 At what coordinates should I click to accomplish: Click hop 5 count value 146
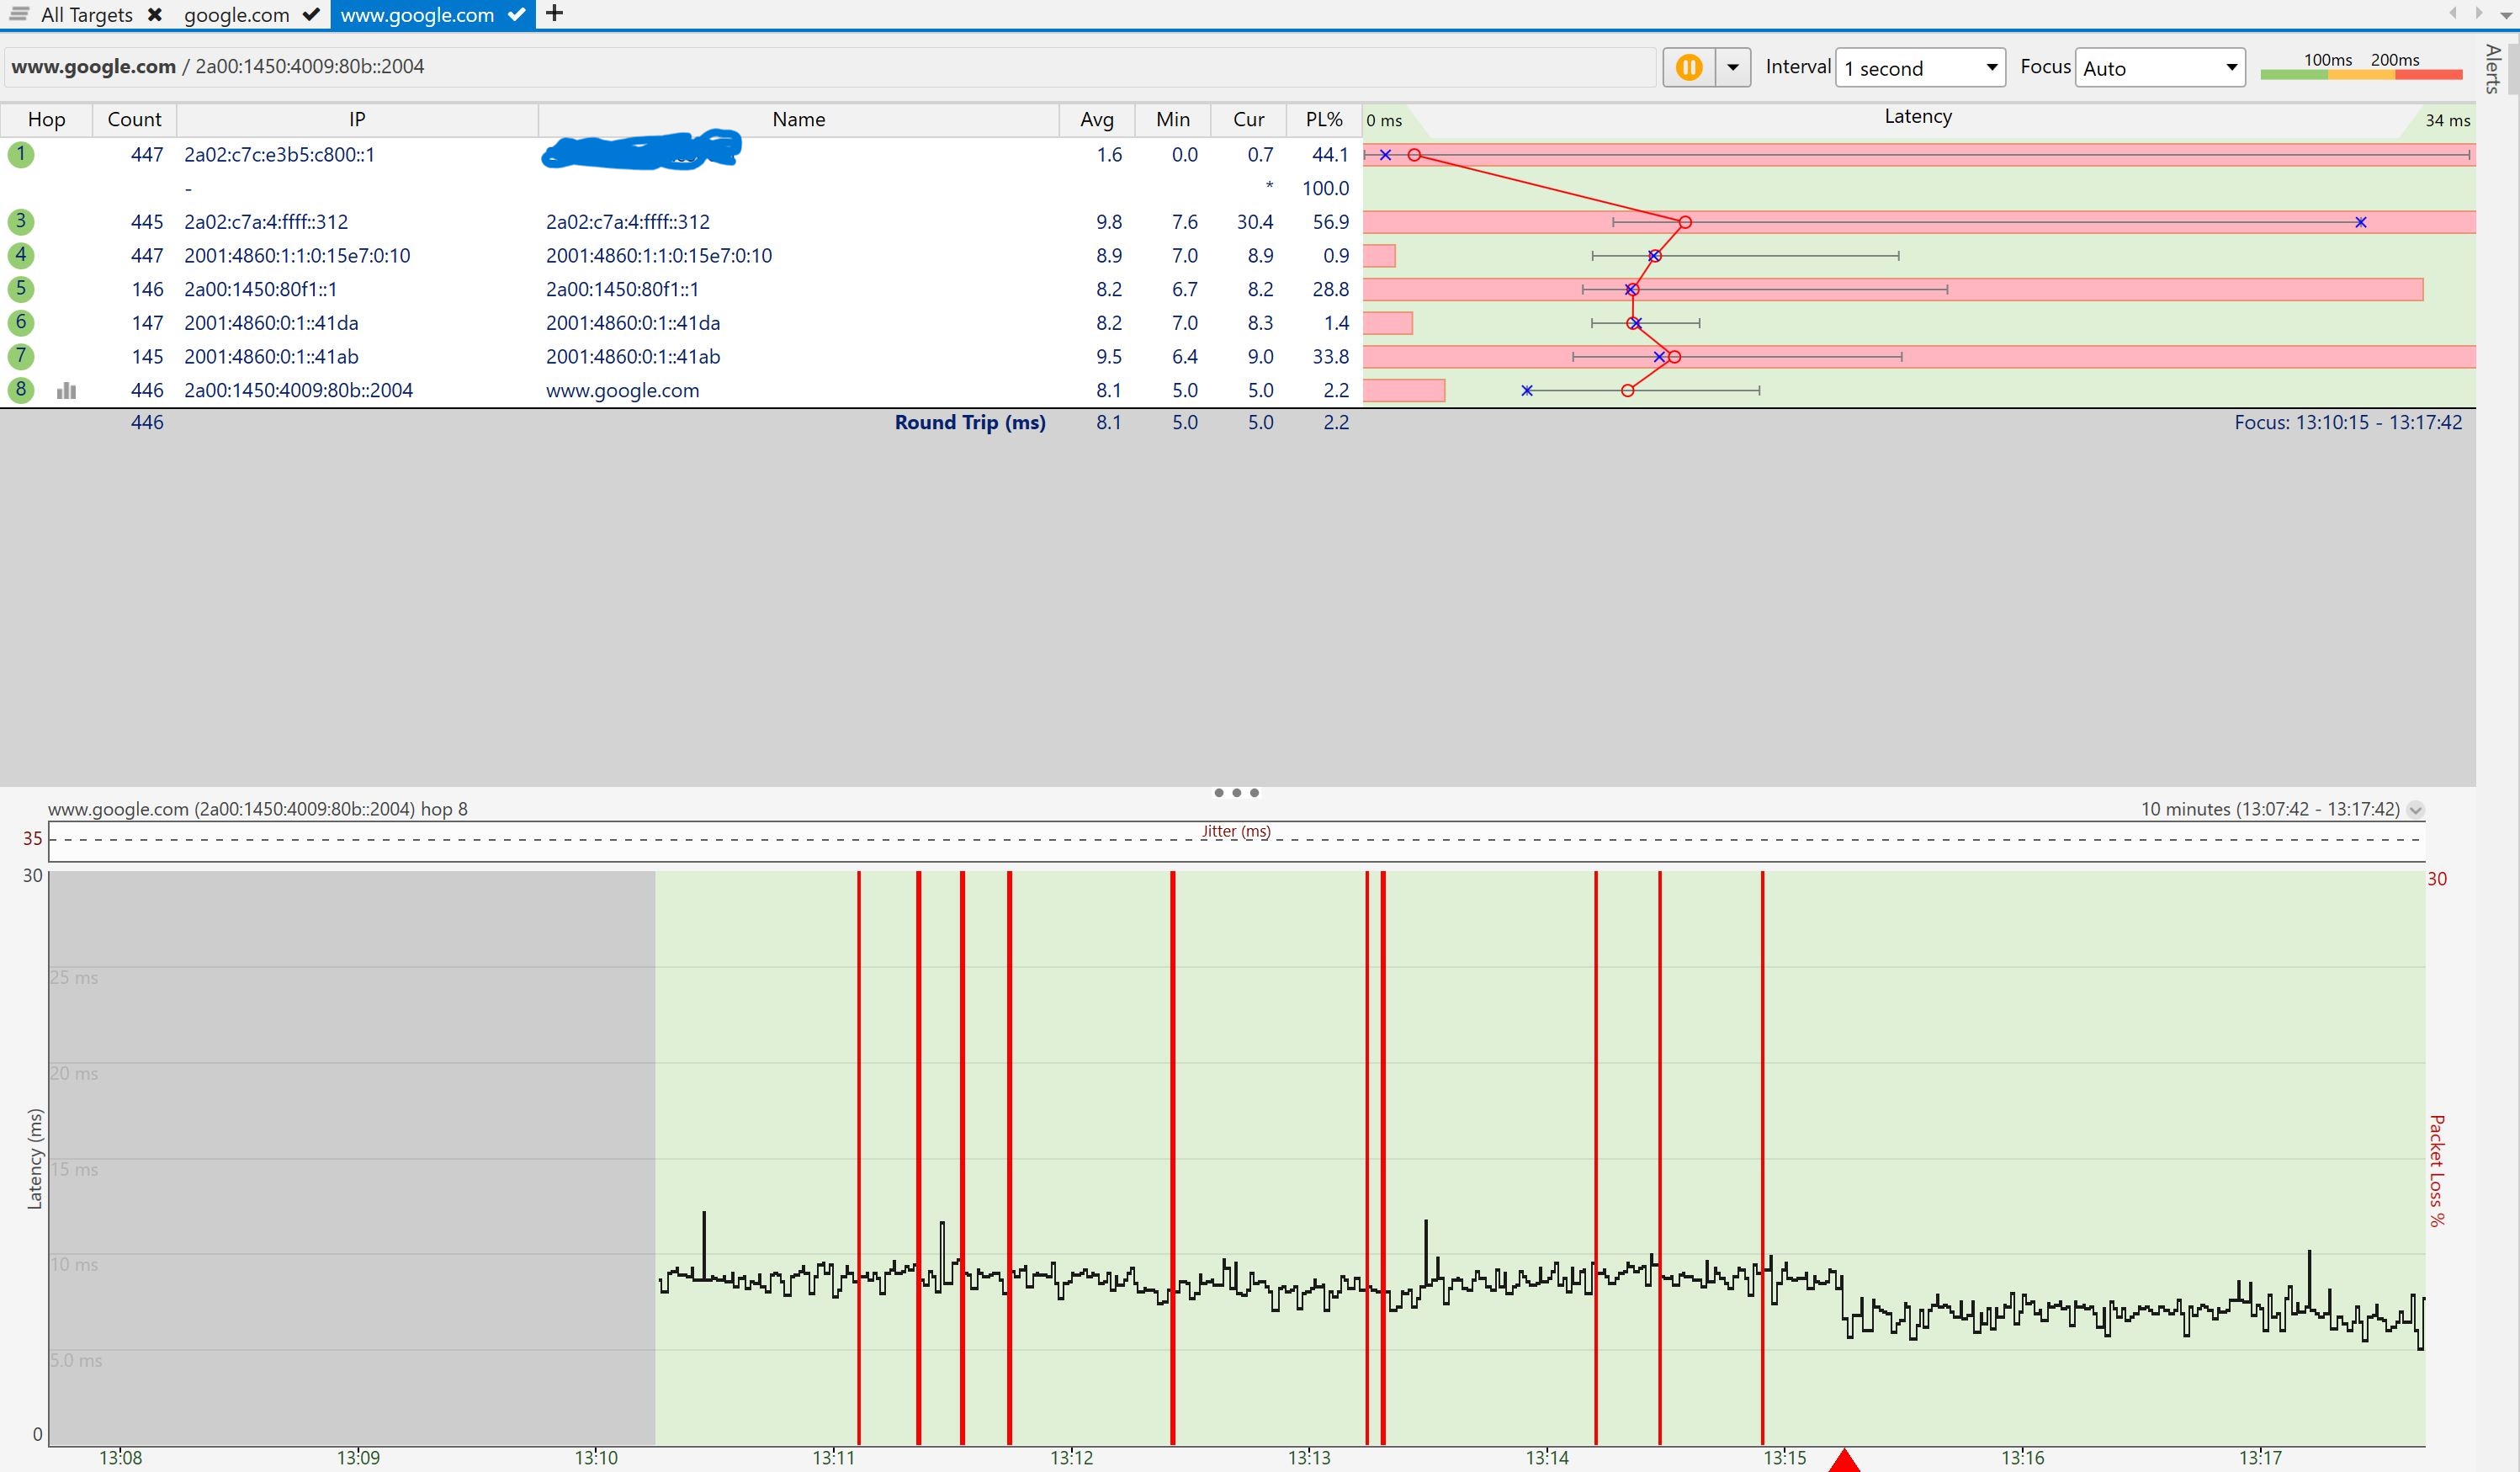click(147, 290)
